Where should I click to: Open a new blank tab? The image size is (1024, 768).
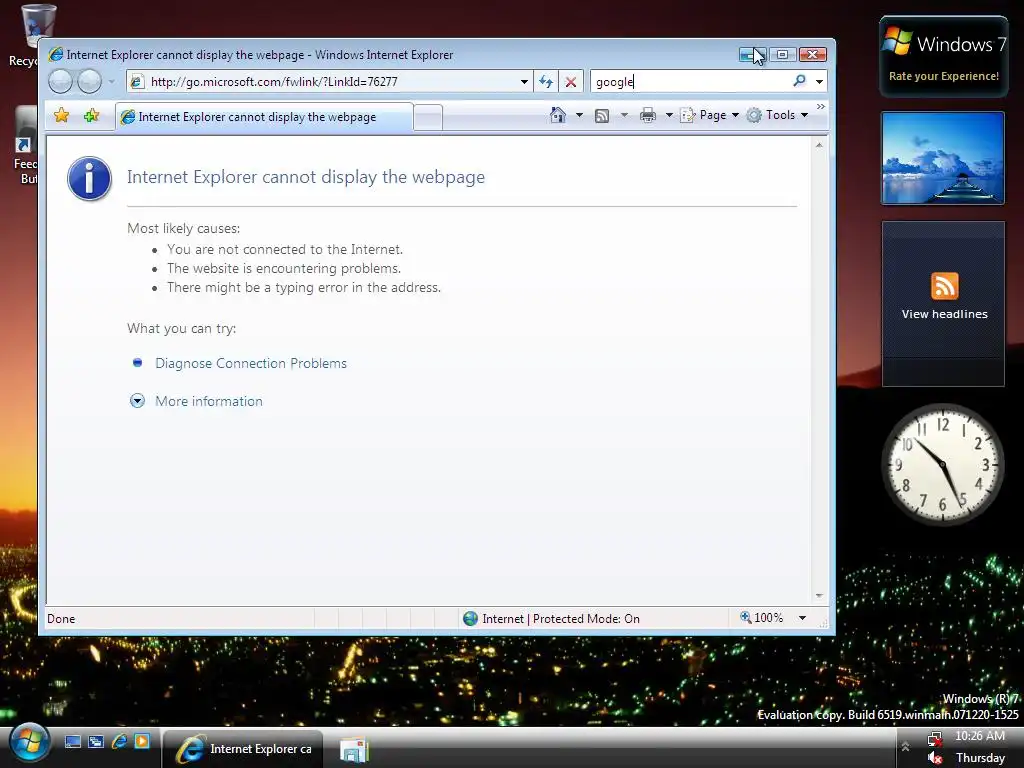[x=428, y=118]
